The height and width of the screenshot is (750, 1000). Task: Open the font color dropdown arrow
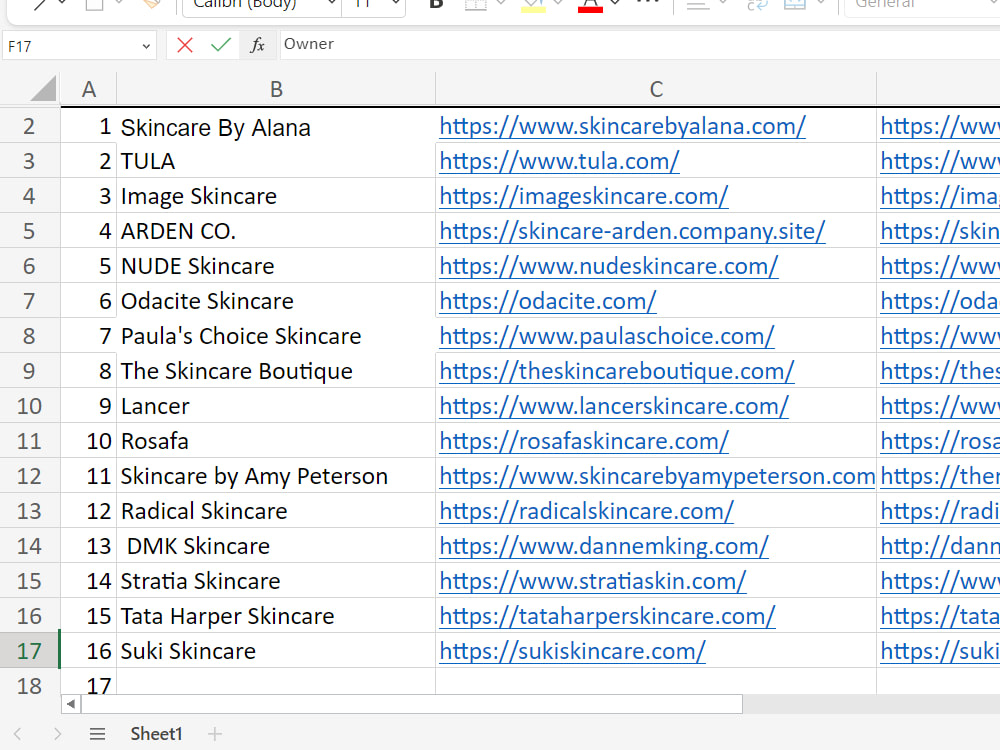pos(615,4)
